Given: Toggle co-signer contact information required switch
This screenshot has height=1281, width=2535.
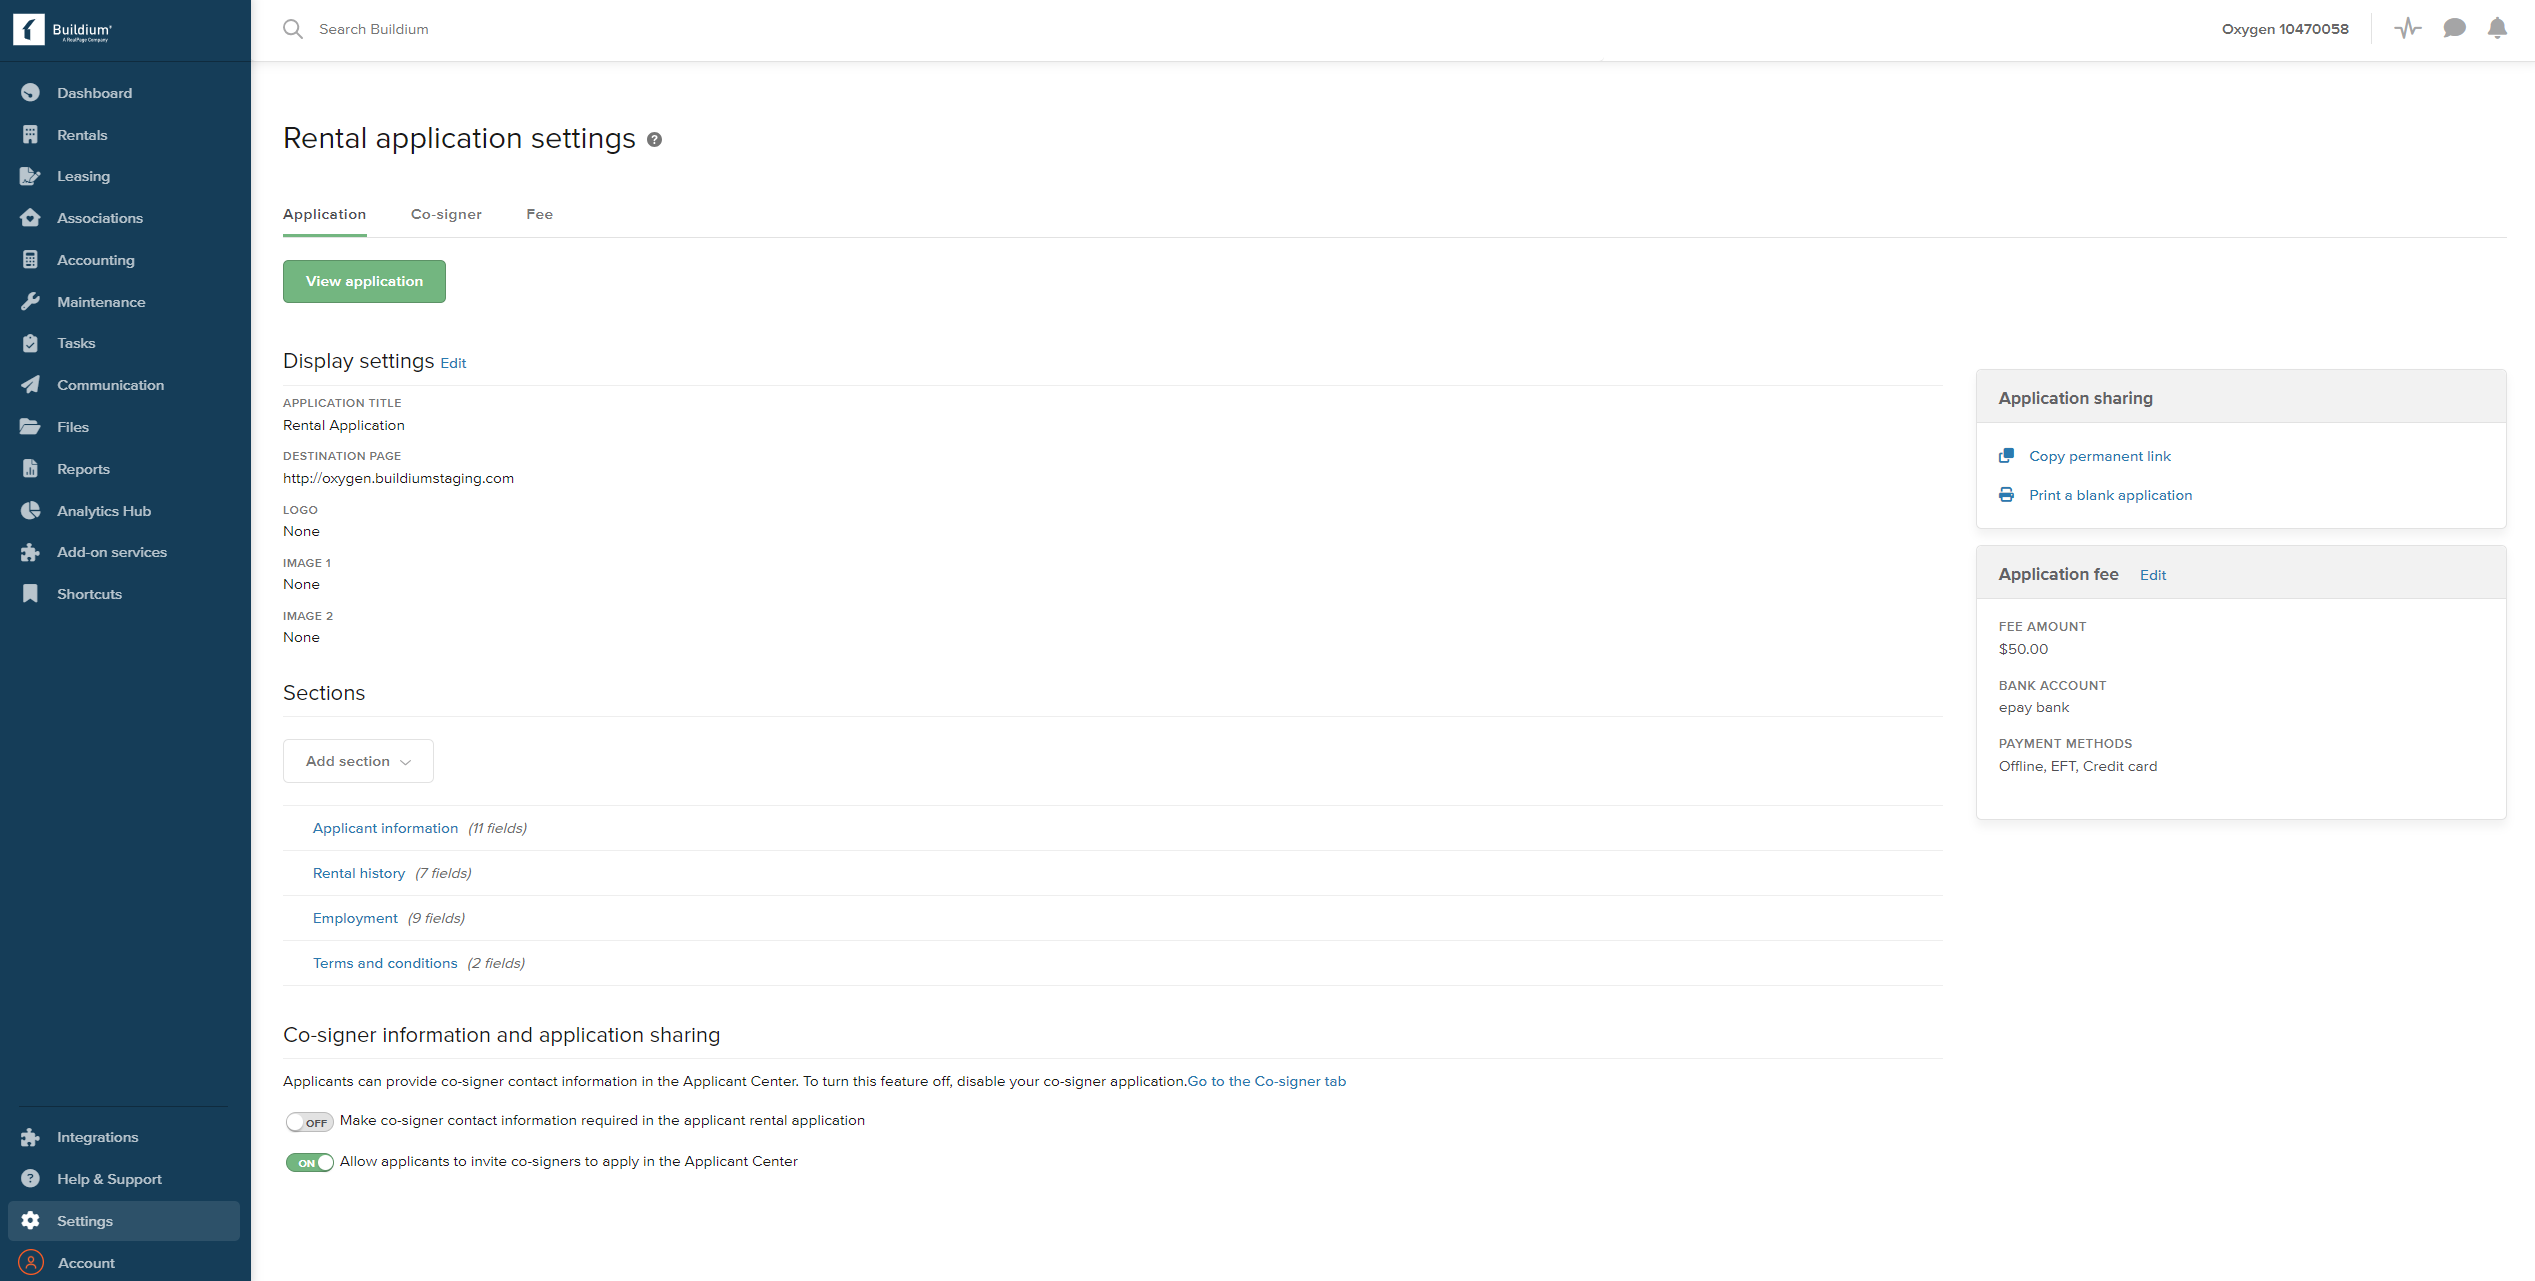Looking at the screenshot, I should tap(309, 1122).
